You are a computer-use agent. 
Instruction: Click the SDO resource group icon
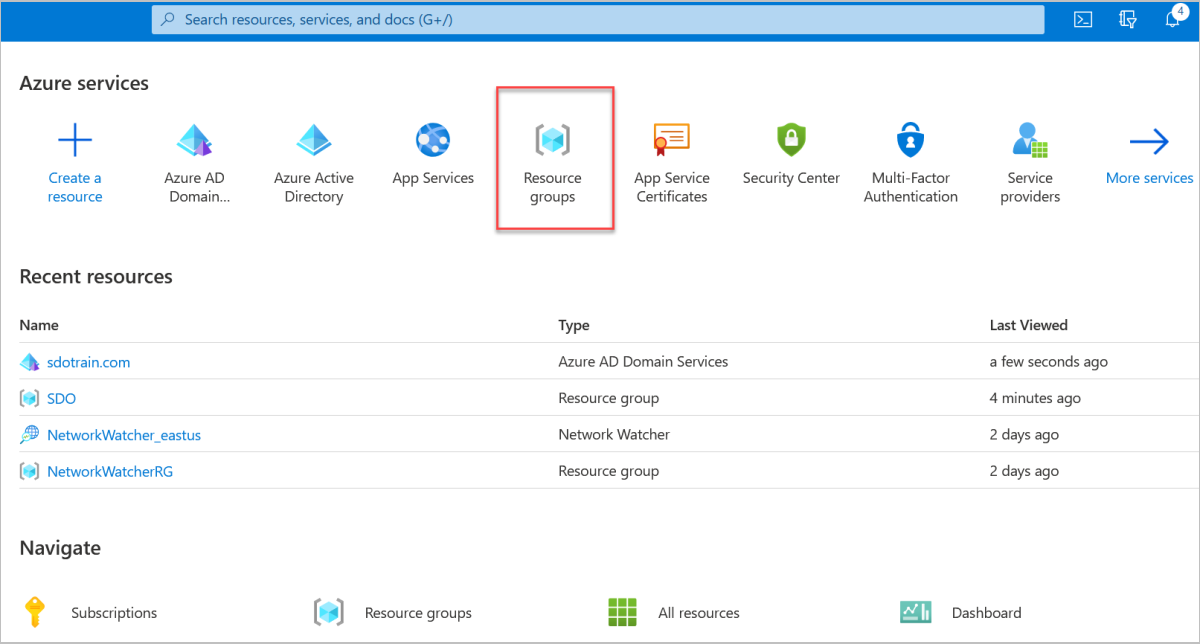pos(29,398)
